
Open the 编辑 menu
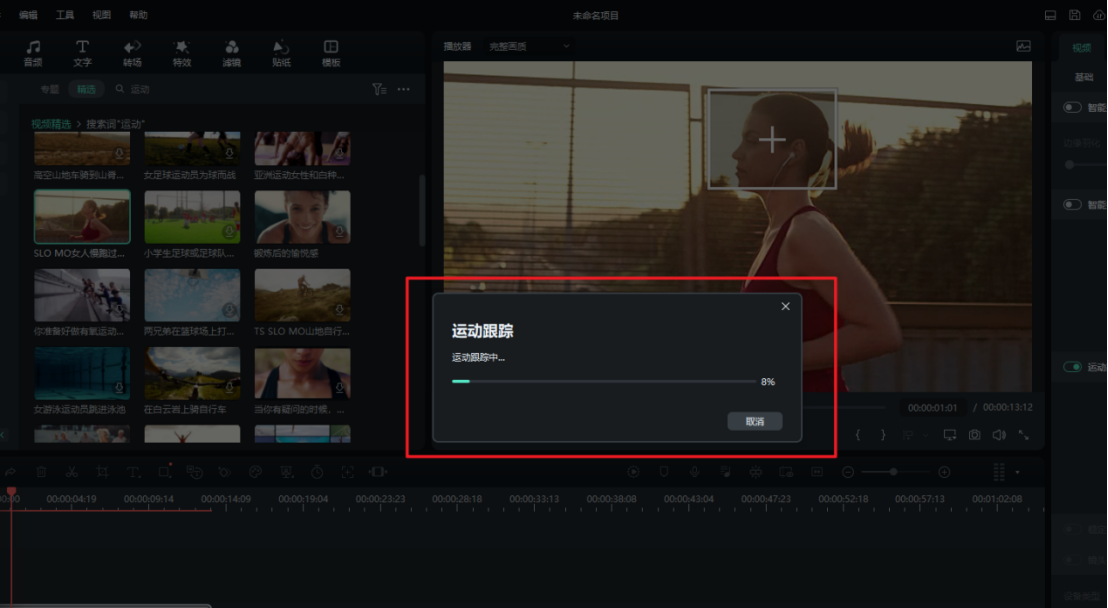[28, 15]
